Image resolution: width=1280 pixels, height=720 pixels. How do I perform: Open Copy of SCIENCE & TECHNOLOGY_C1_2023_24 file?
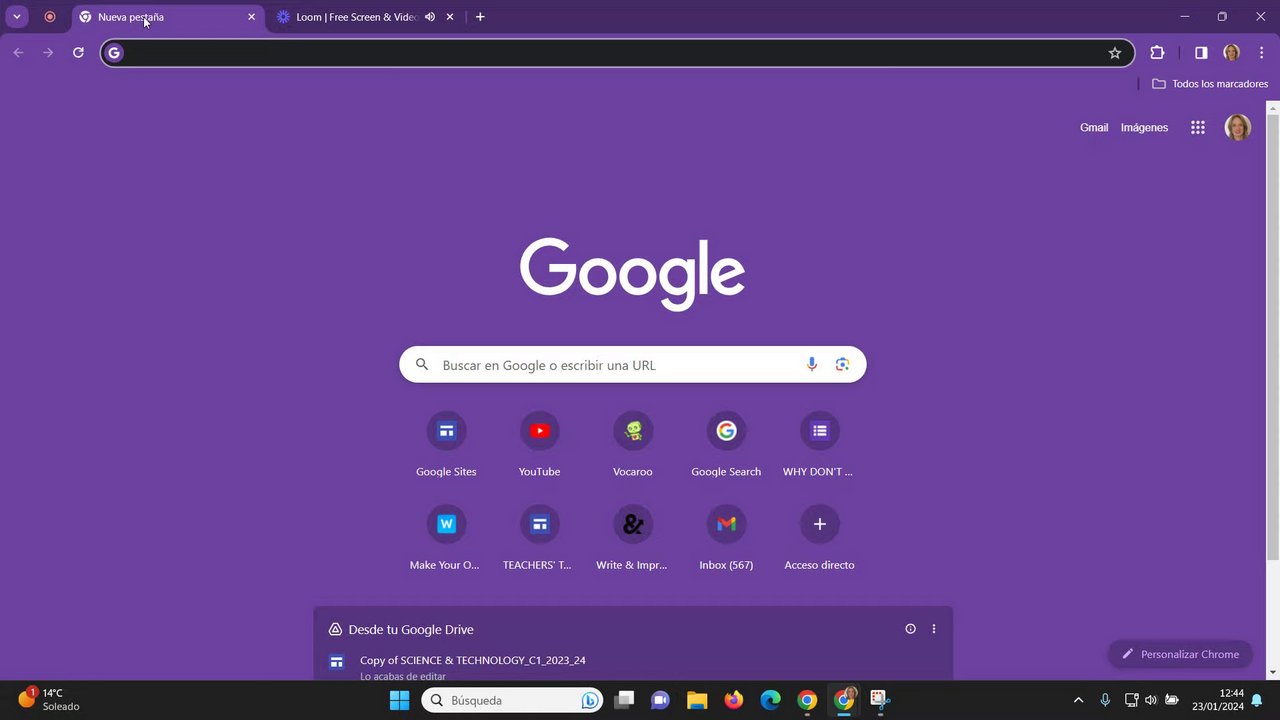633,667
